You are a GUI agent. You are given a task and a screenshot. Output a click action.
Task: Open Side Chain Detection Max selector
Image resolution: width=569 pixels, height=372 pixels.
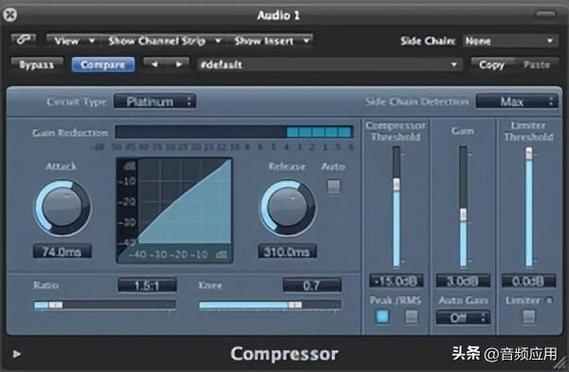coord(516,102)
